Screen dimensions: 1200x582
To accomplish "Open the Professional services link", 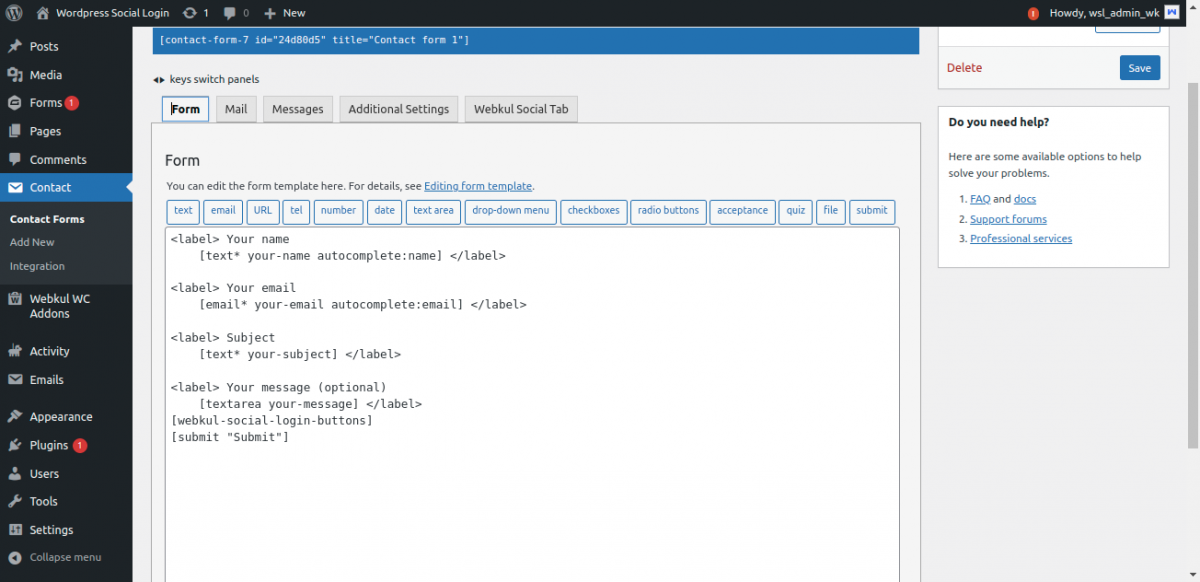I will point(1021,239).
